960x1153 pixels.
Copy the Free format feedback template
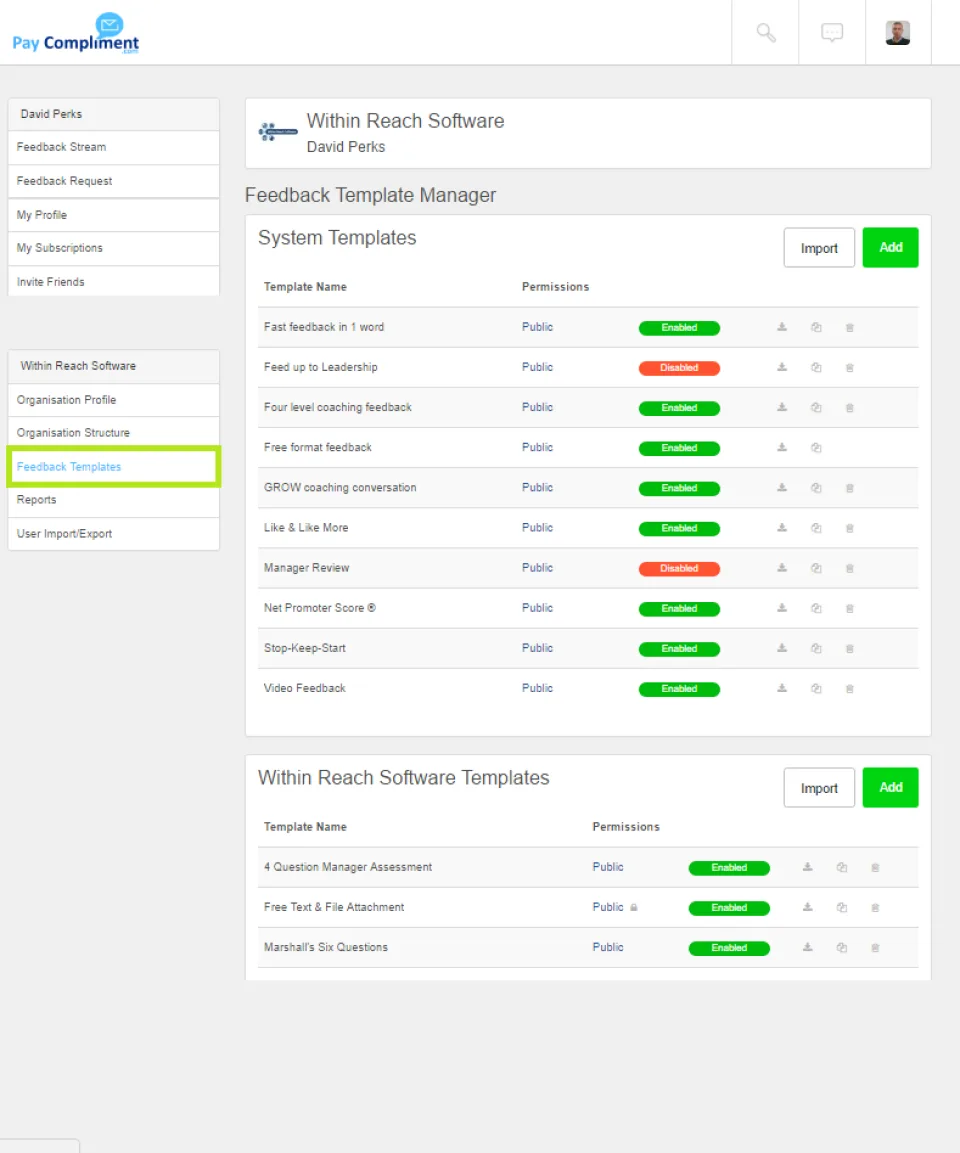(816, 447)
